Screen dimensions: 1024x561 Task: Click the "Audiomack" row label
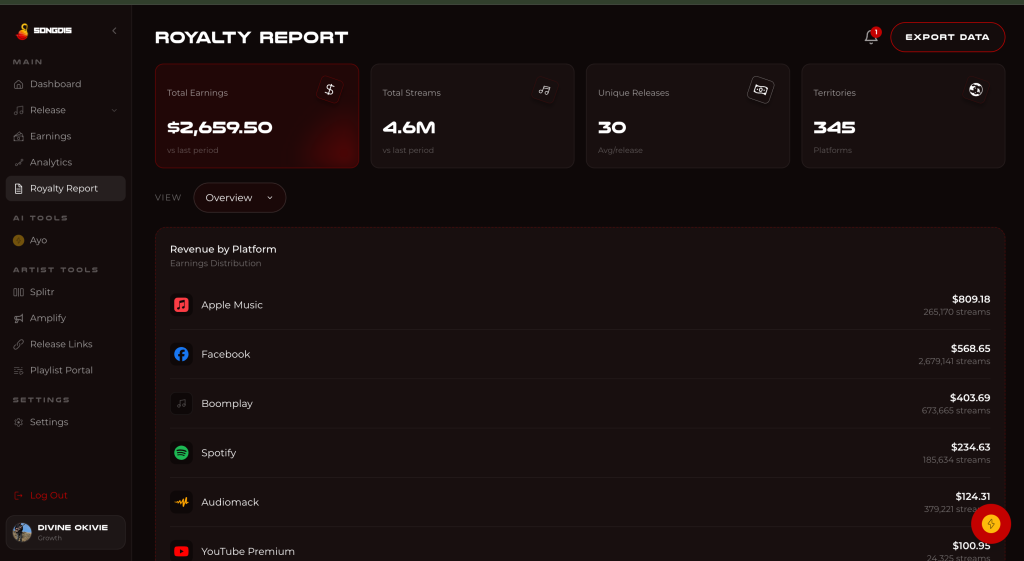click(230, 502)
